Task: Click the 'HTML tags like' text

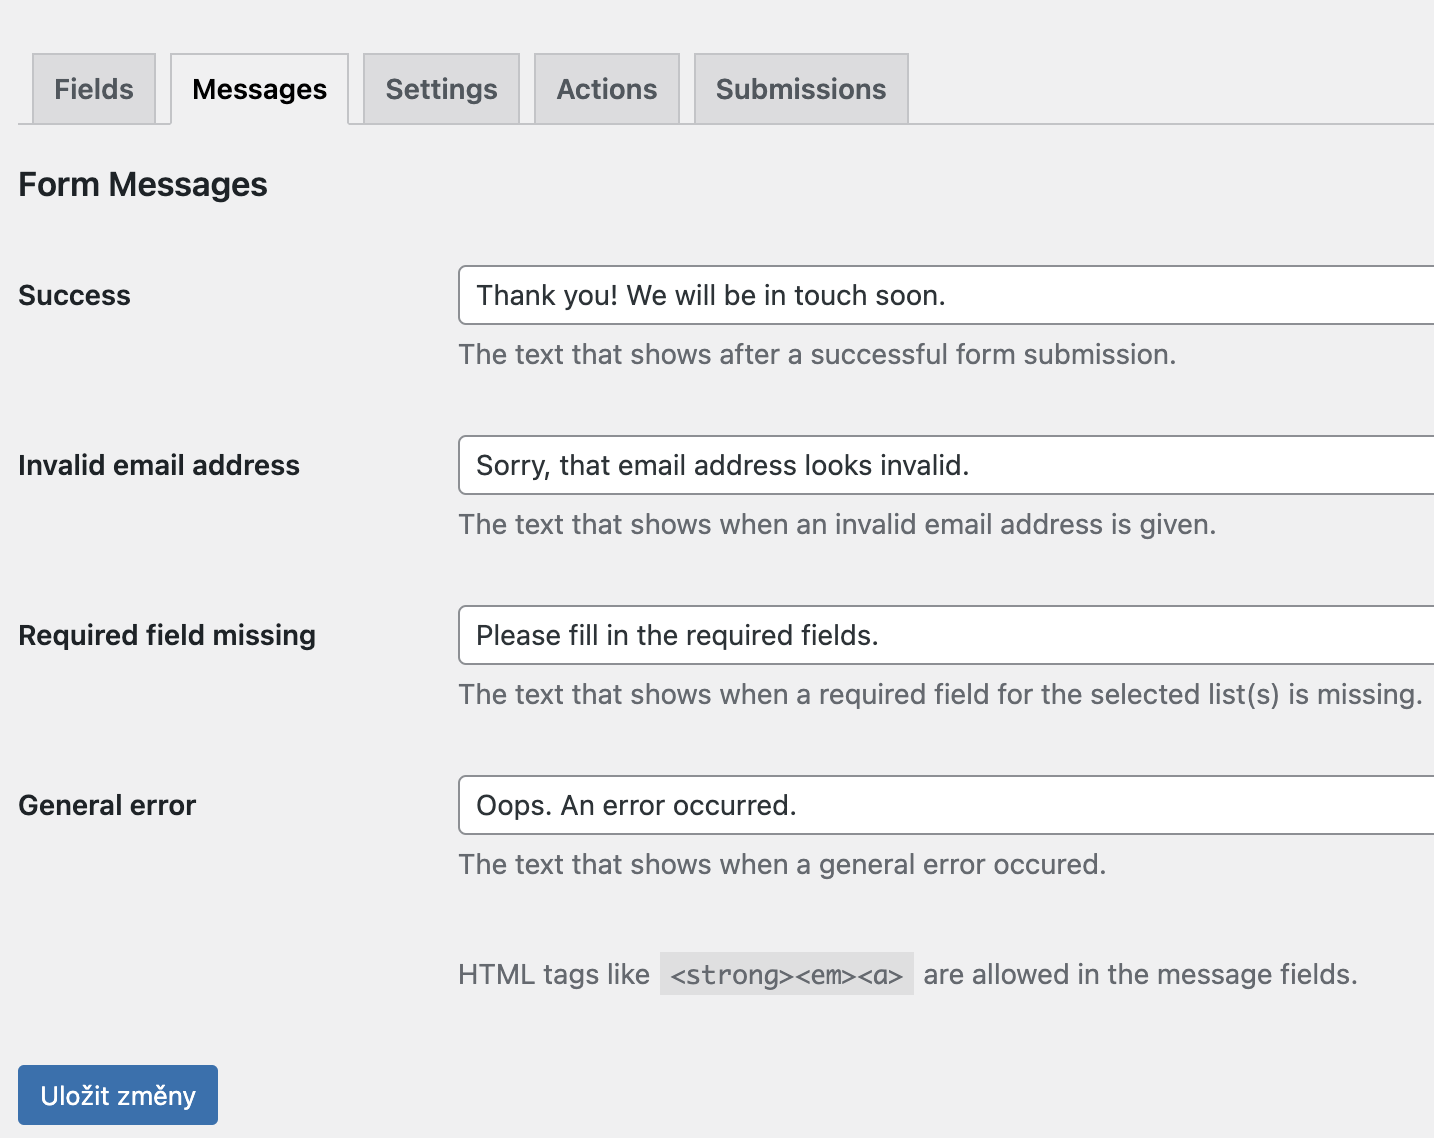Action: pos(554,975)
